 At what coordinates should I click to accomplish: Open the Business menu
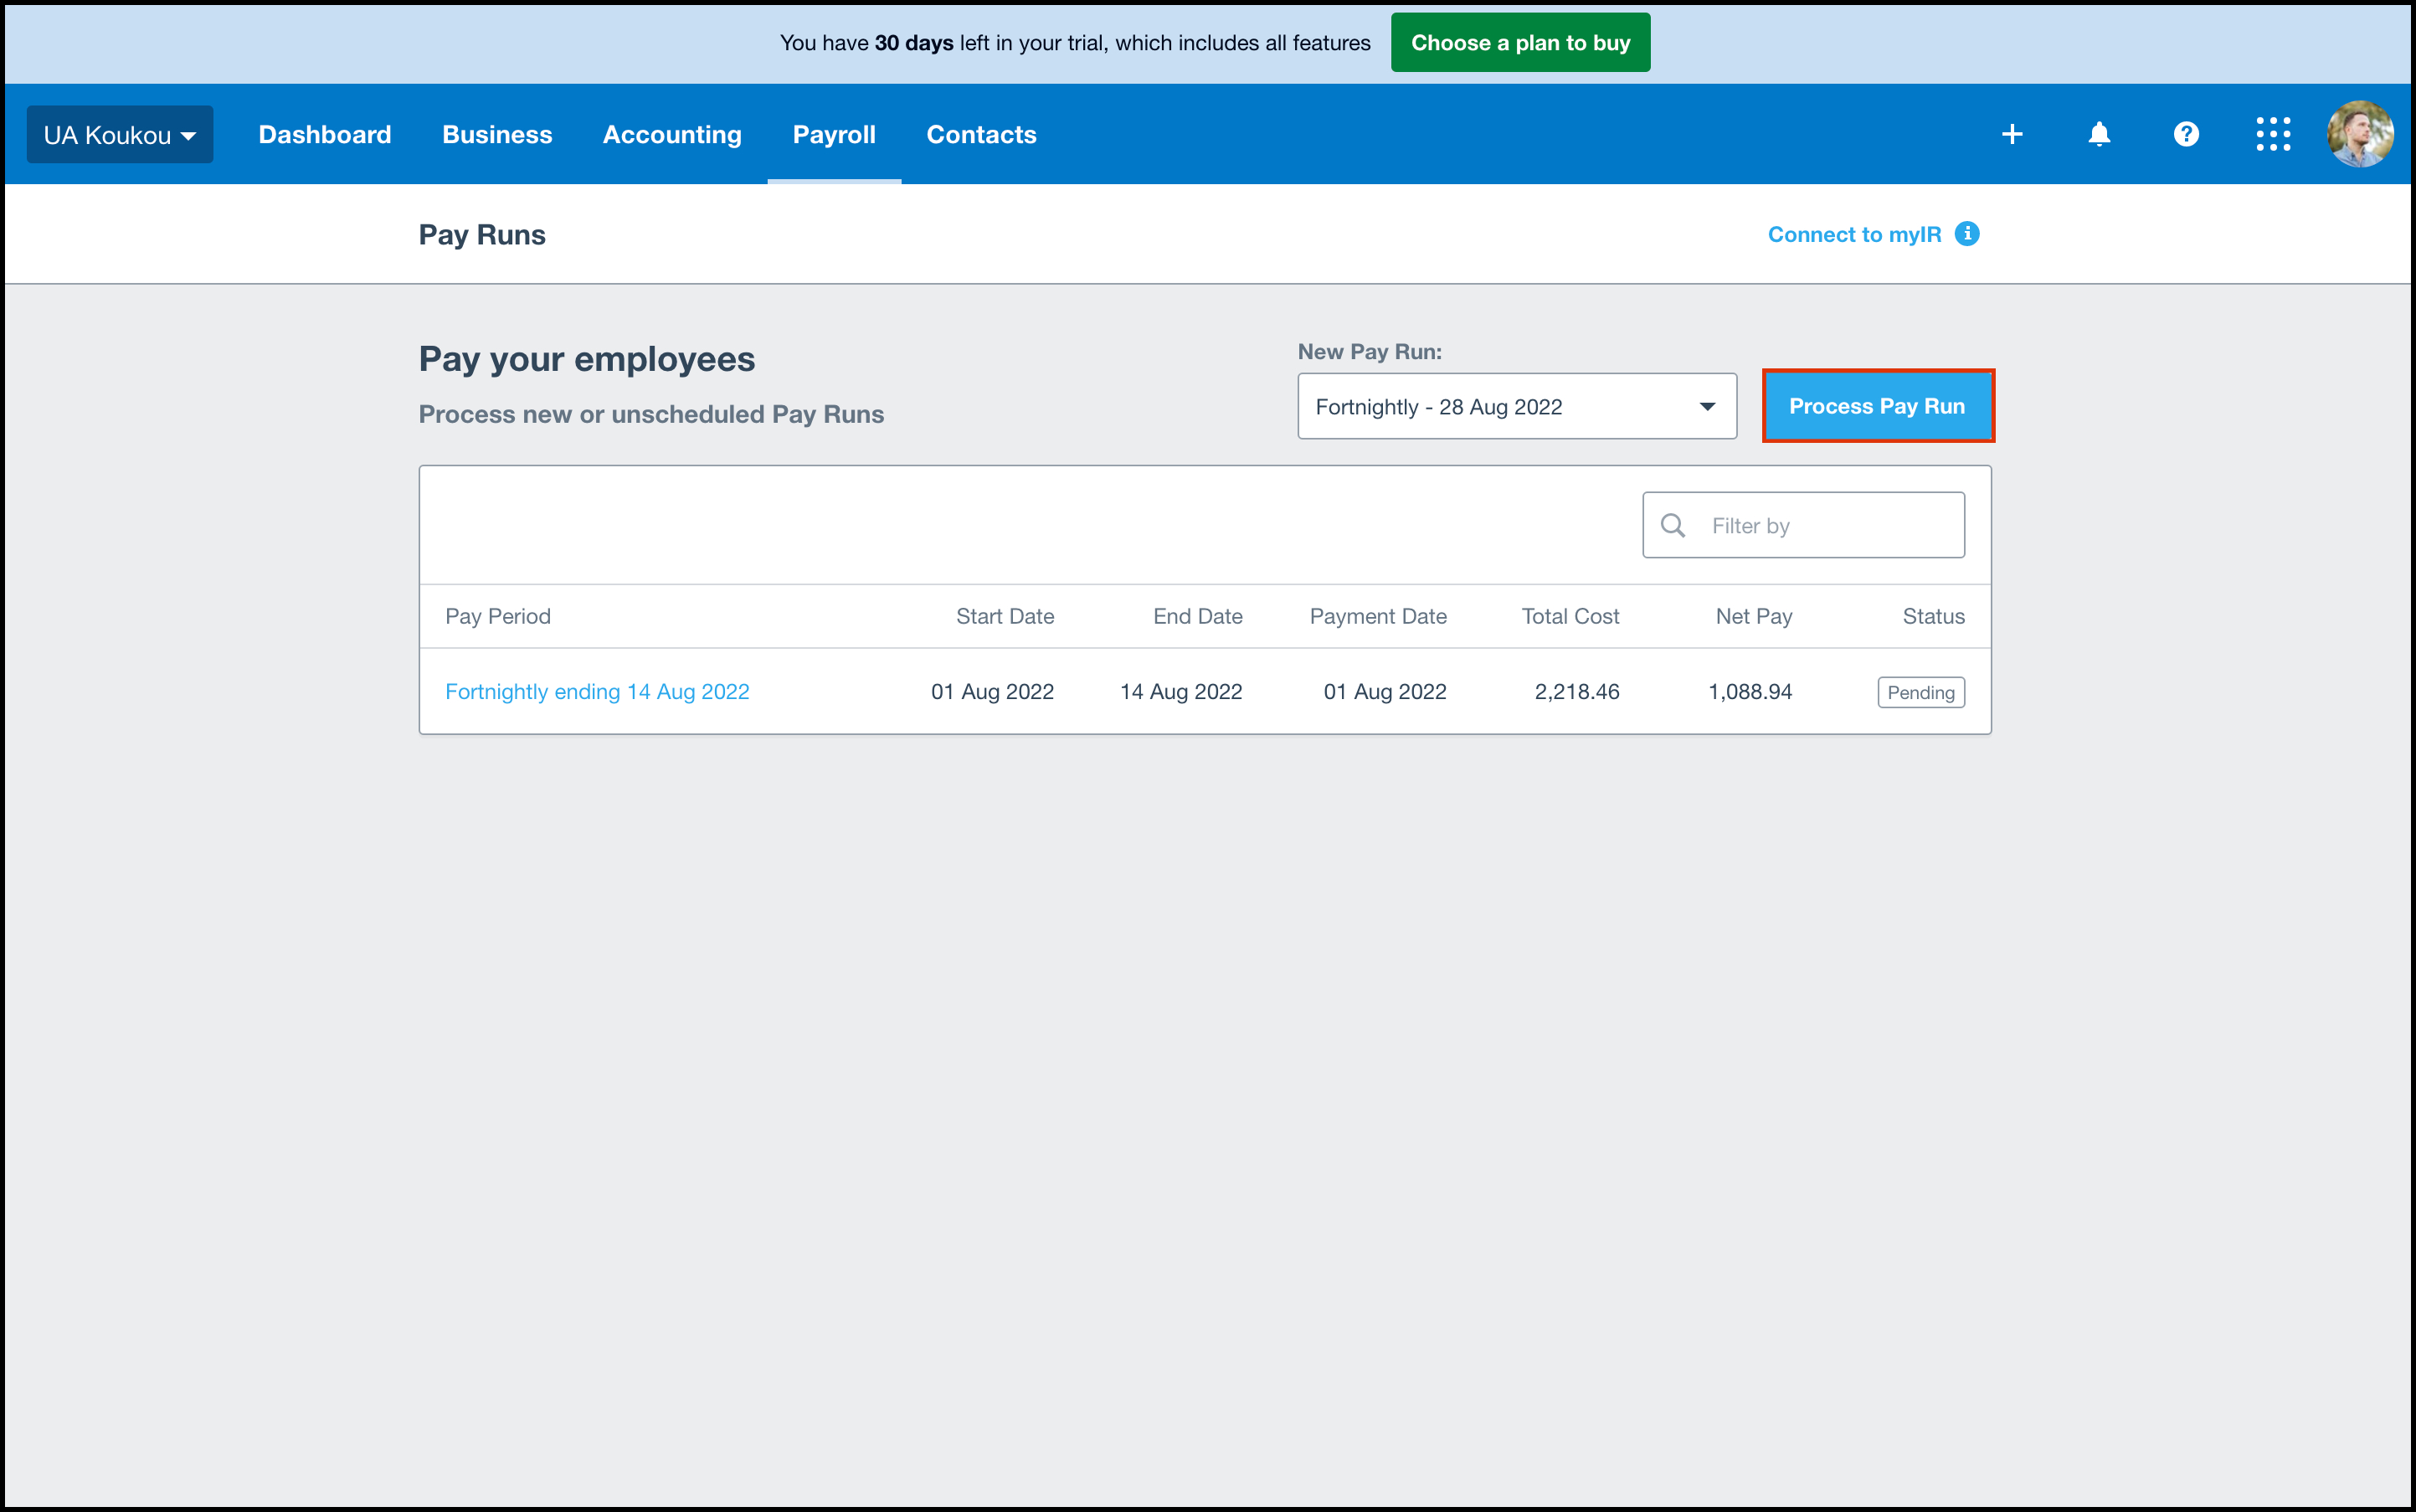(497, 135)
